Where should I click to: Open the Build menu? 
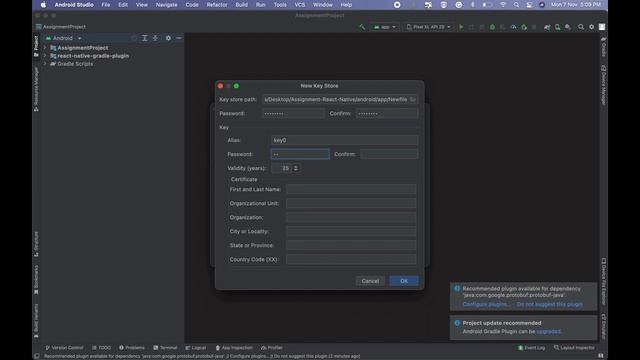coord(242,5)
